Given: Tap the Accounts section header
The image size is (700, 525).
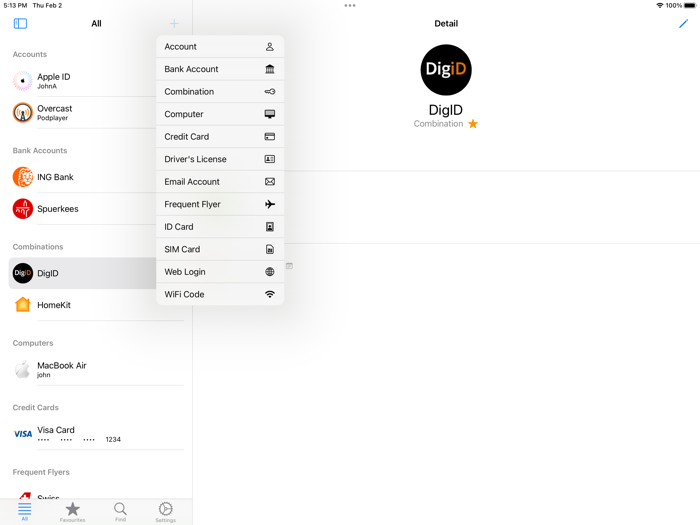Looking at the screenshot, I should (x=29, y=54).
